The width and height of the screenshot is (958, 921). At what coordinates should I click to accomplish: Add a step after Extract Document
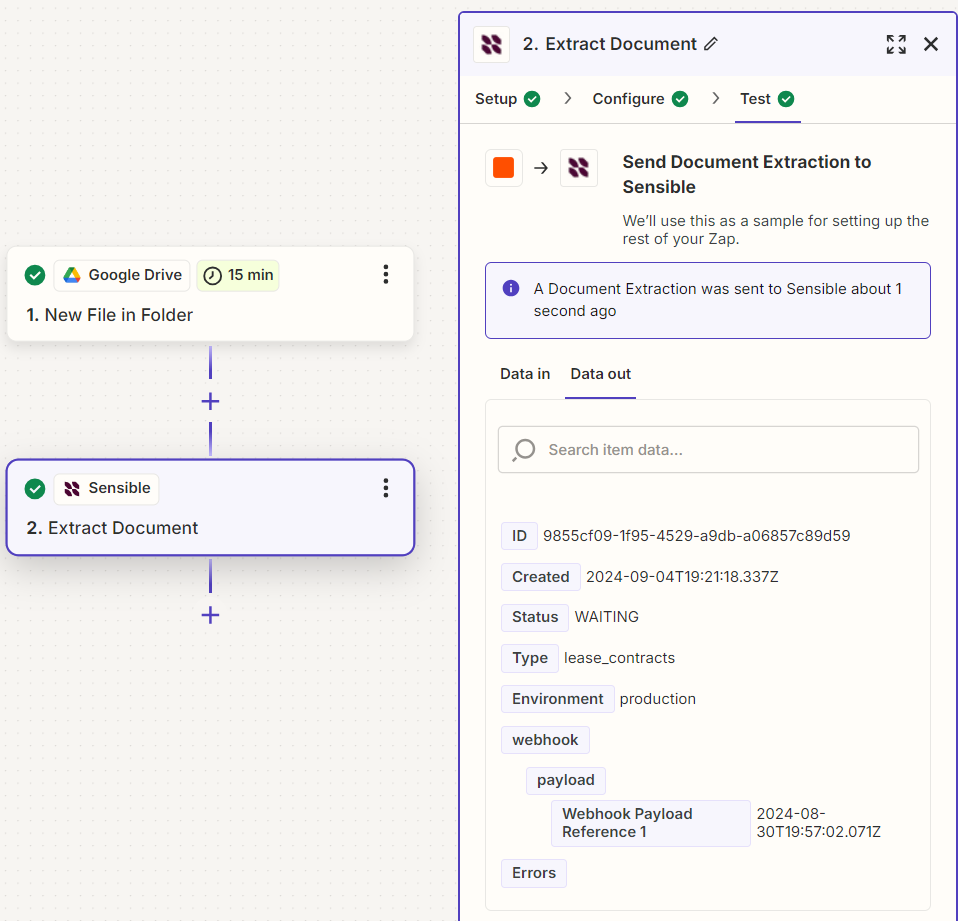[210, 615]
